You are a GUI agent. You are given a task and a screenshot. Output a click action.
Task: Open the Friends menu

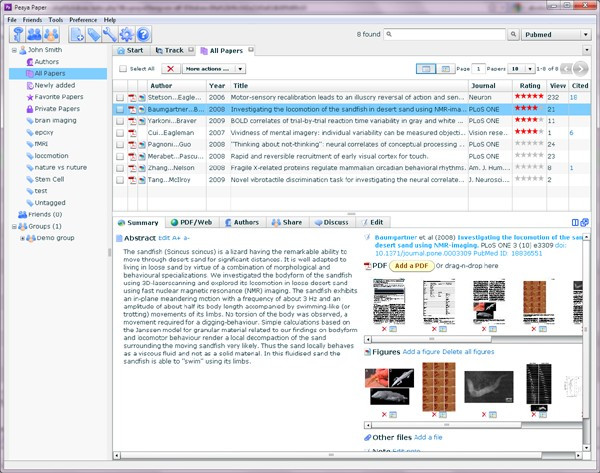coord(32,20)
